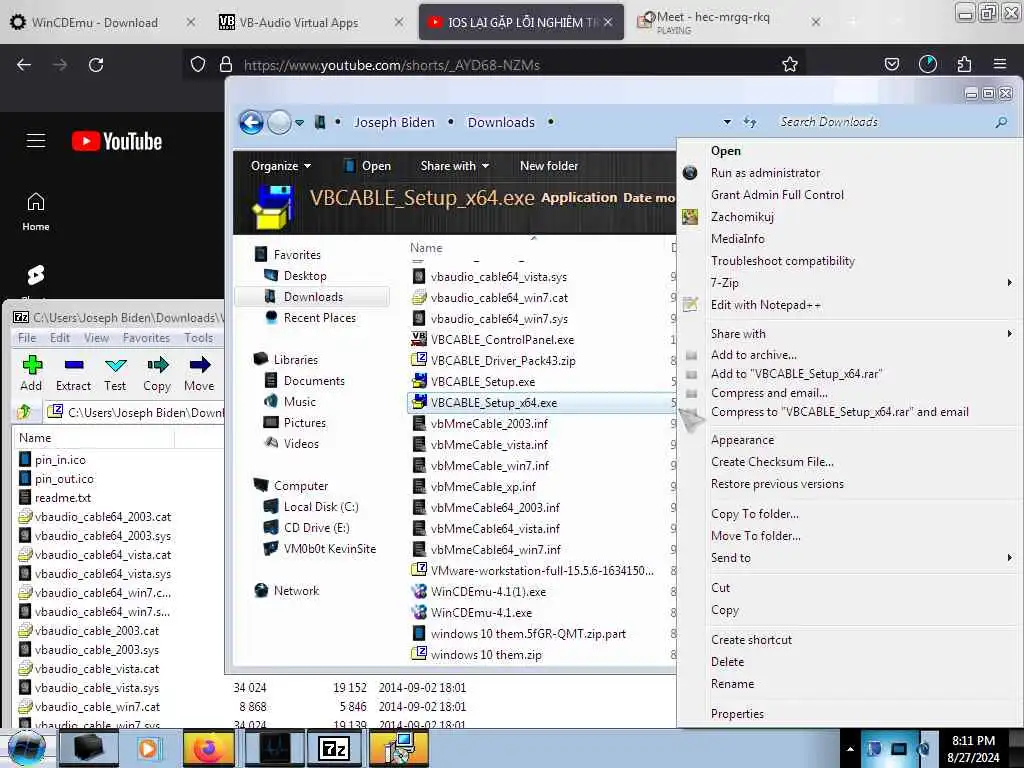Click media player taskbar icon
Image resolution: width=1024 pixels, height=768 pixels.
147,748
